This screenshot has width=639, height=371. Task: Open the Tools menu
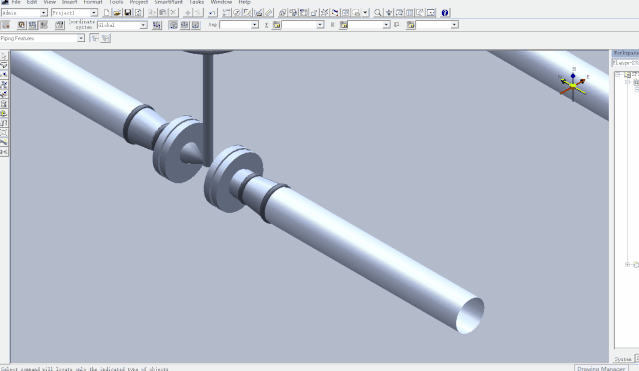click(x=116, y=2)
